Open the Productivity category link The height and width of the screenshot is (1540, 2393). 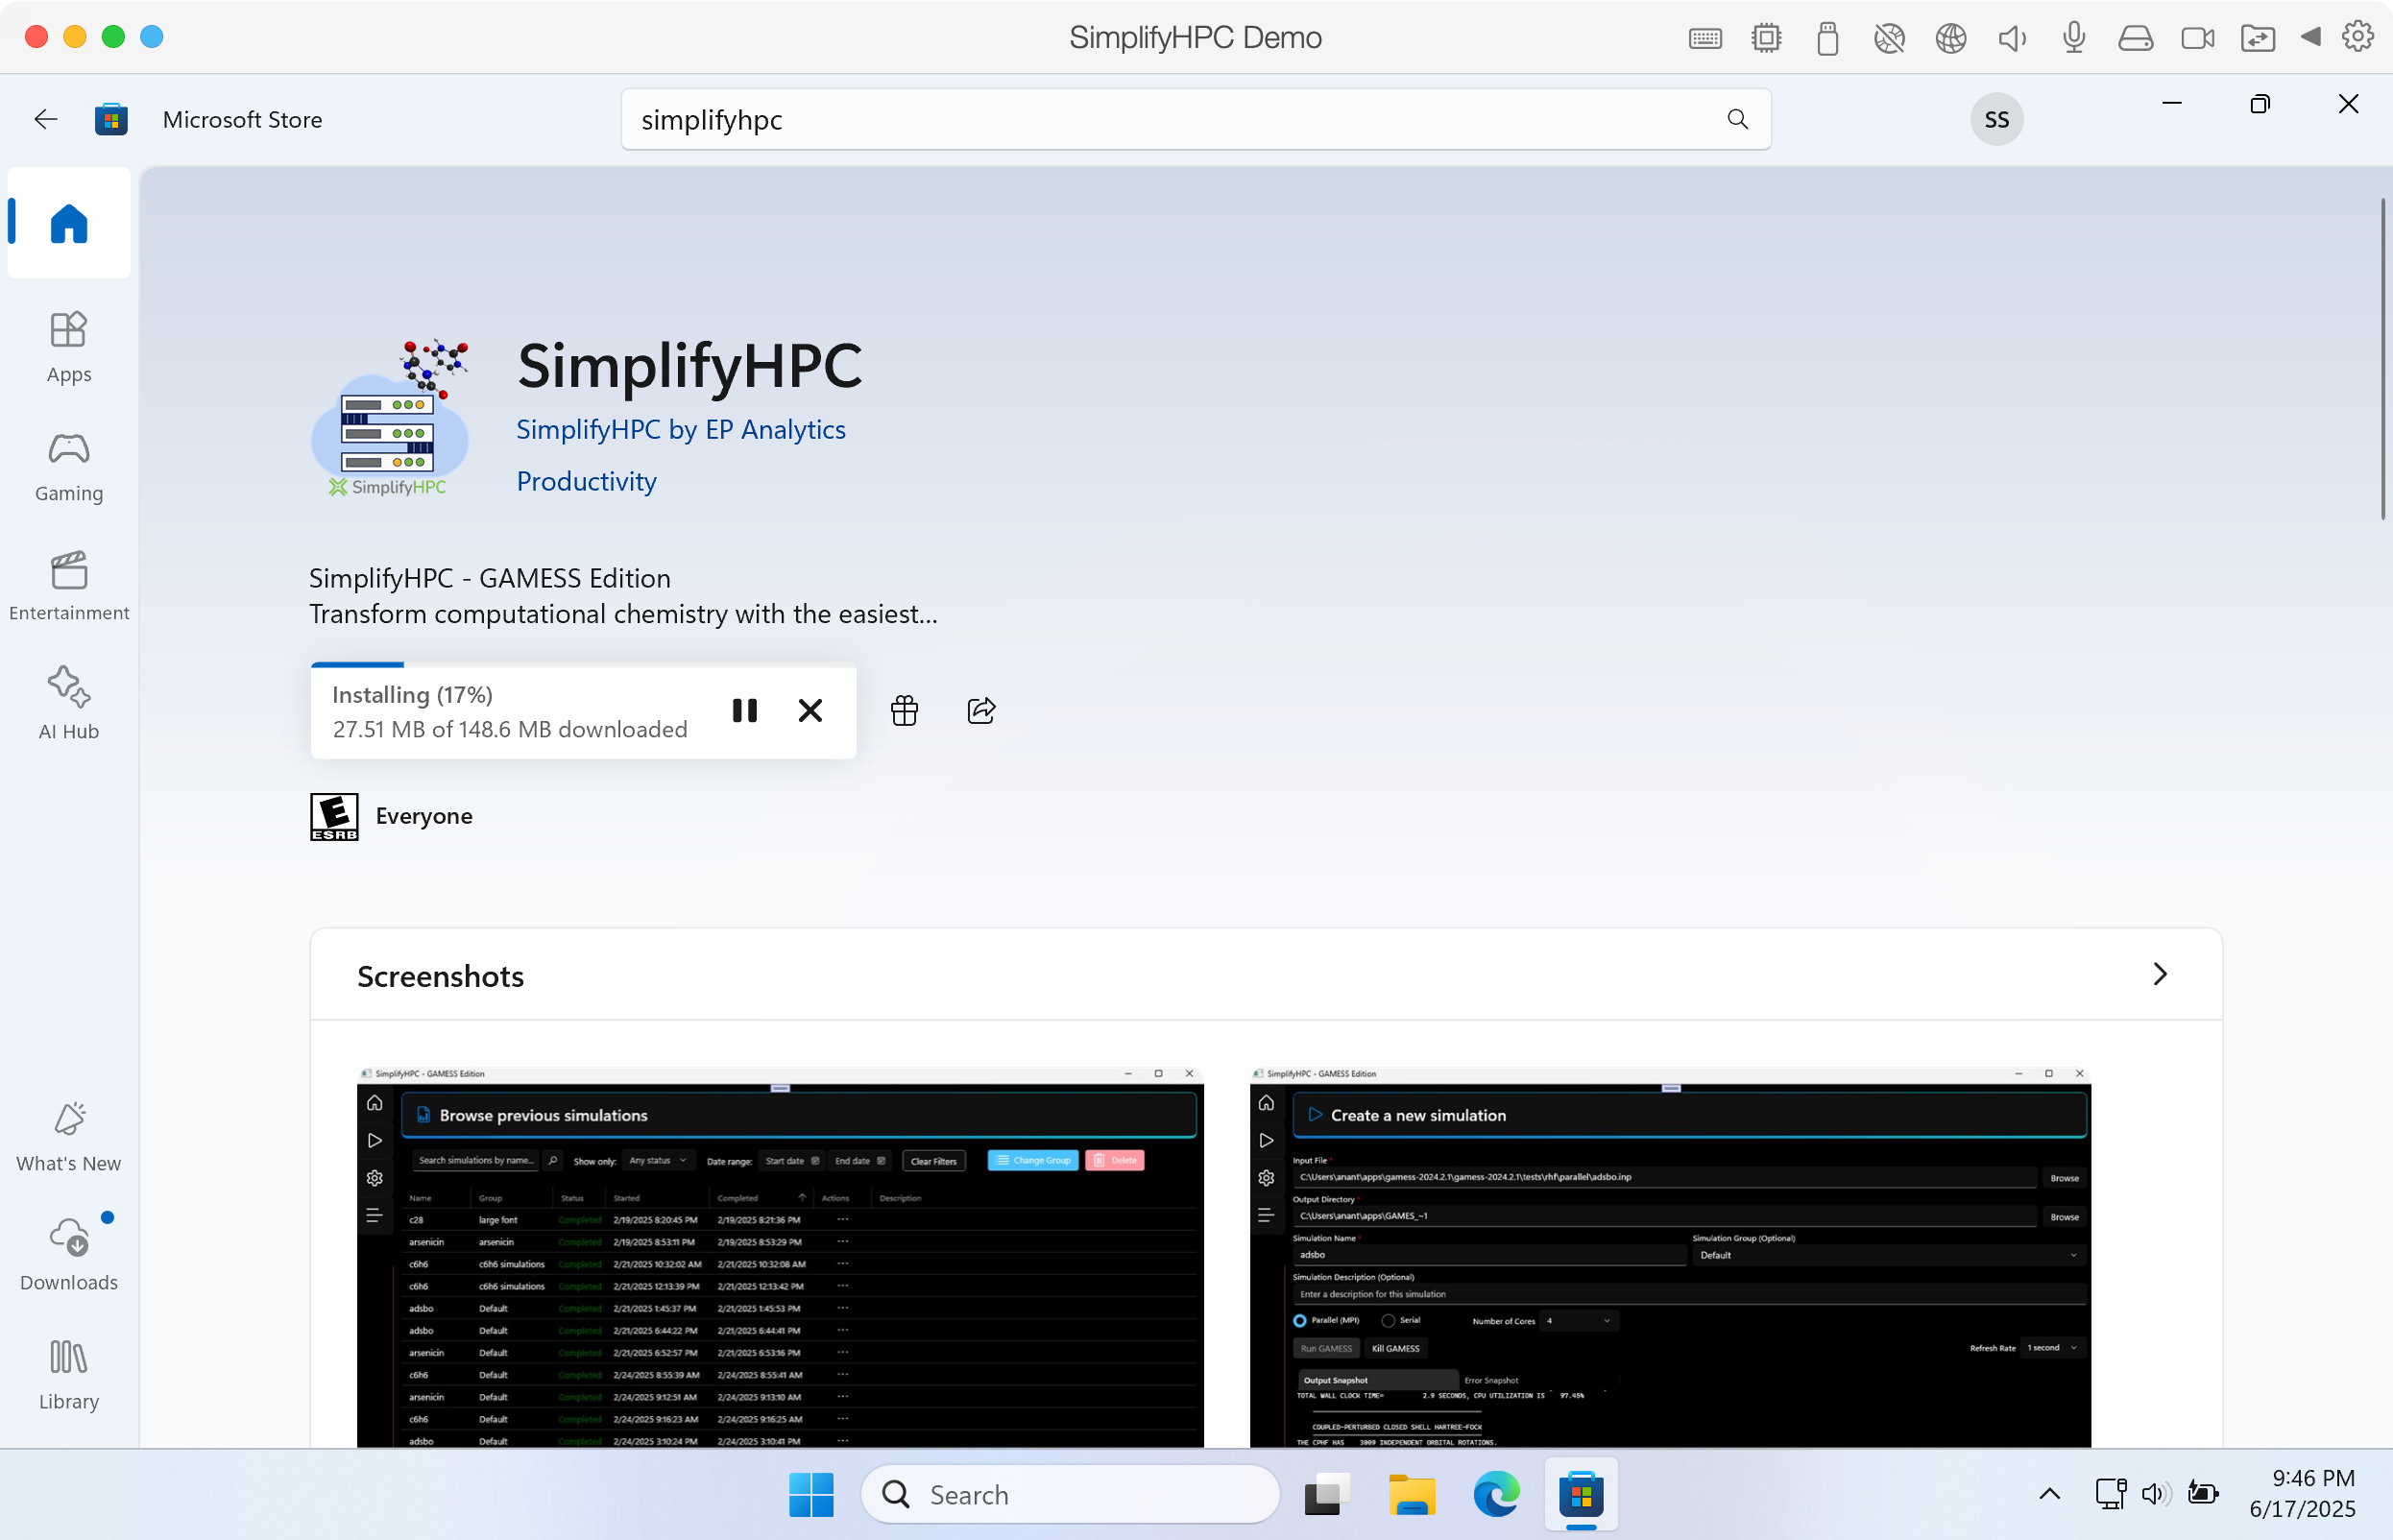(586, 481)
